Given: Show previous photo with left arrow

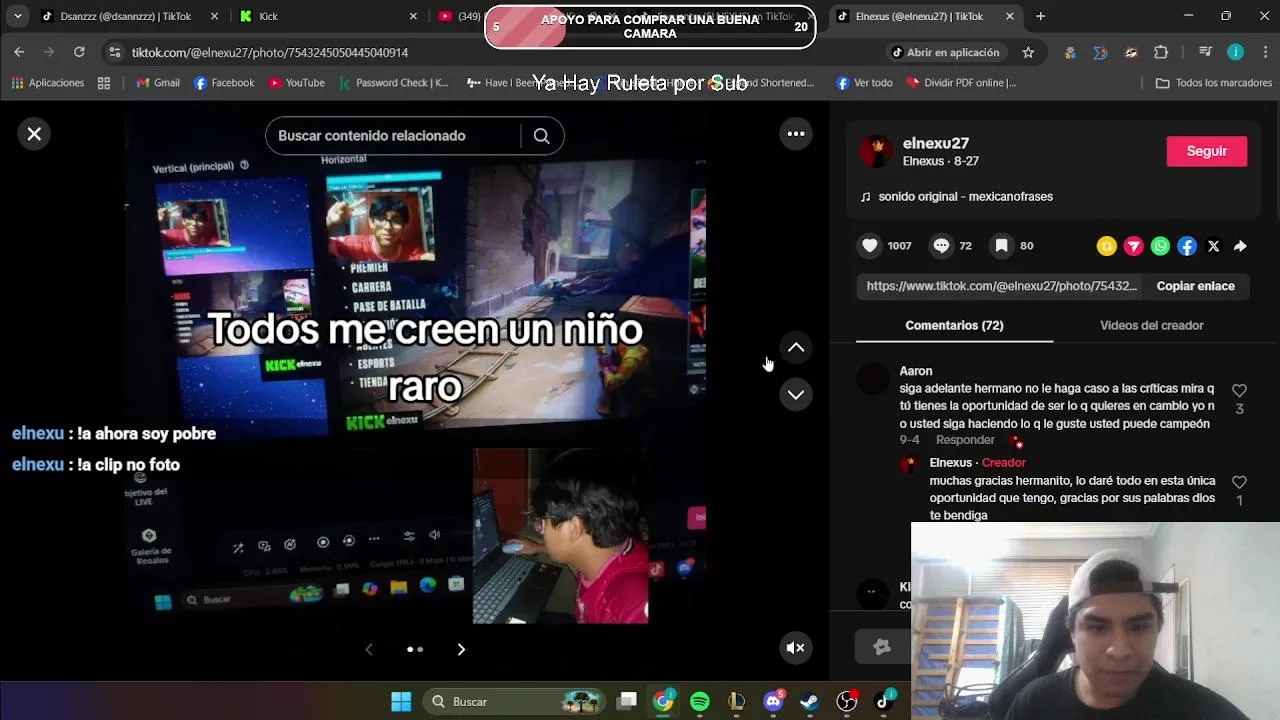Looking at the screenshot, I should [x=369, y=650].
